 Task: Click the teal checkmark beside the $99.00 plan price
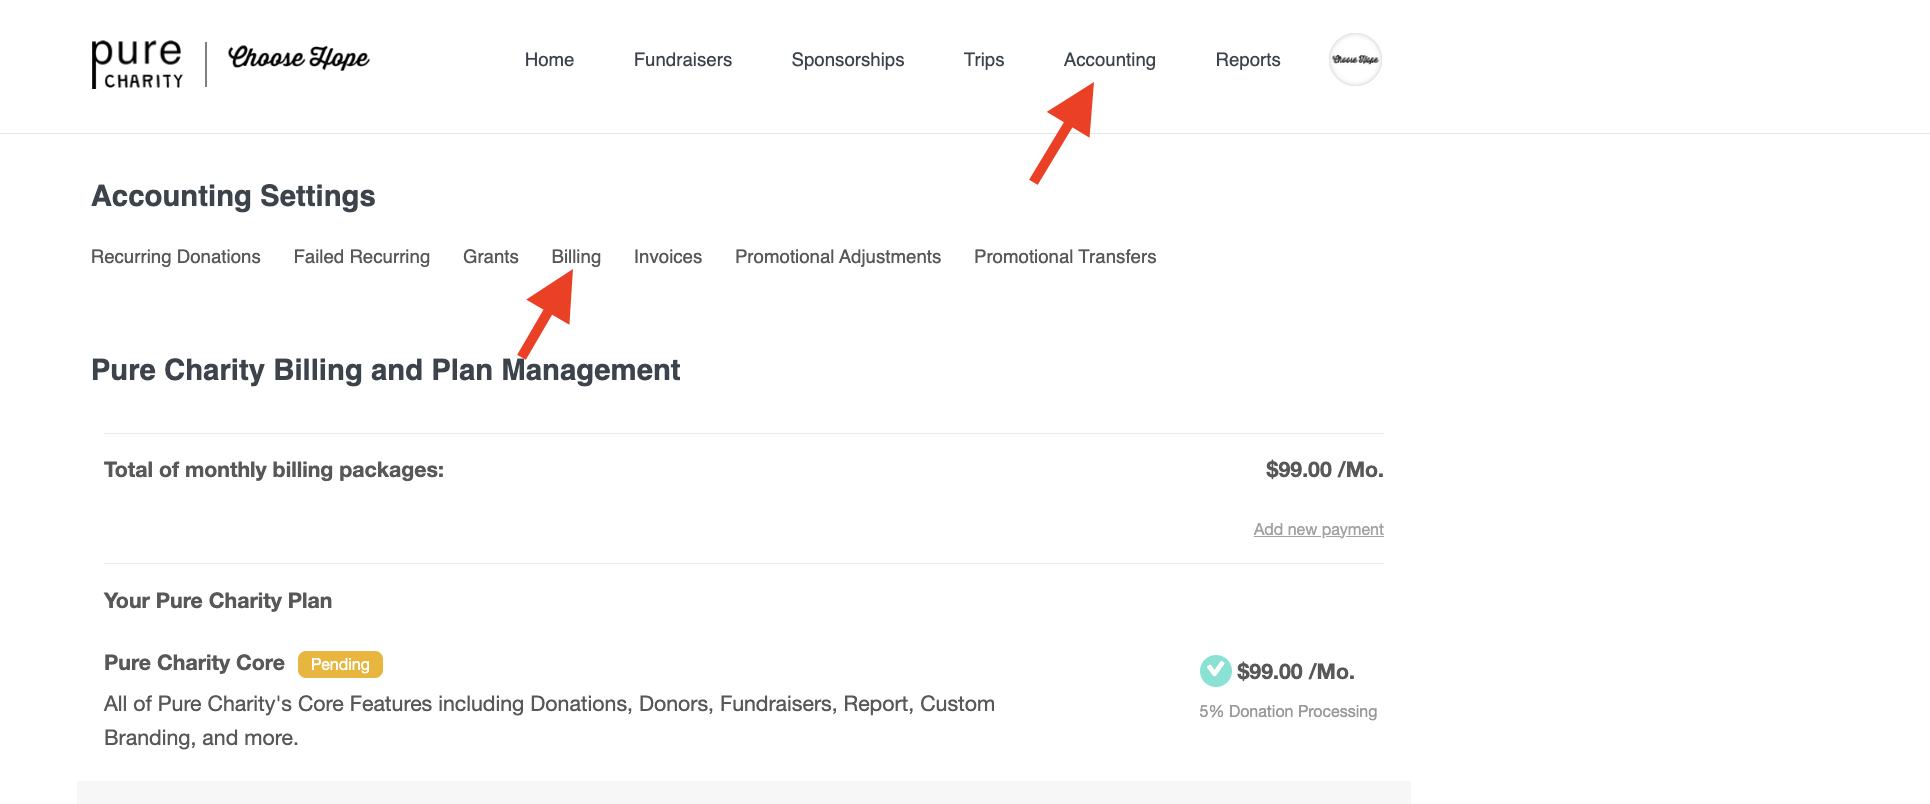(1215, 671)
